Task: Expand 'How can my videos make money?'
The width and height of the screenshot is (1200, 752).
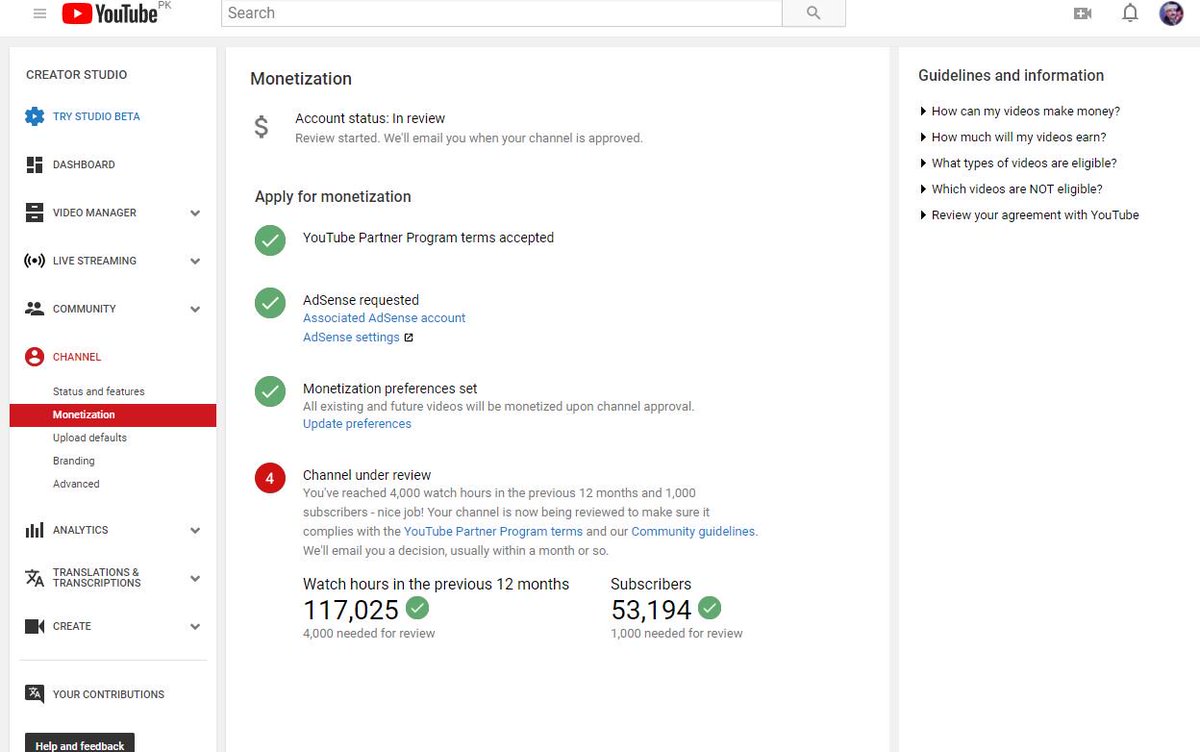Action: click(1019, 111)
